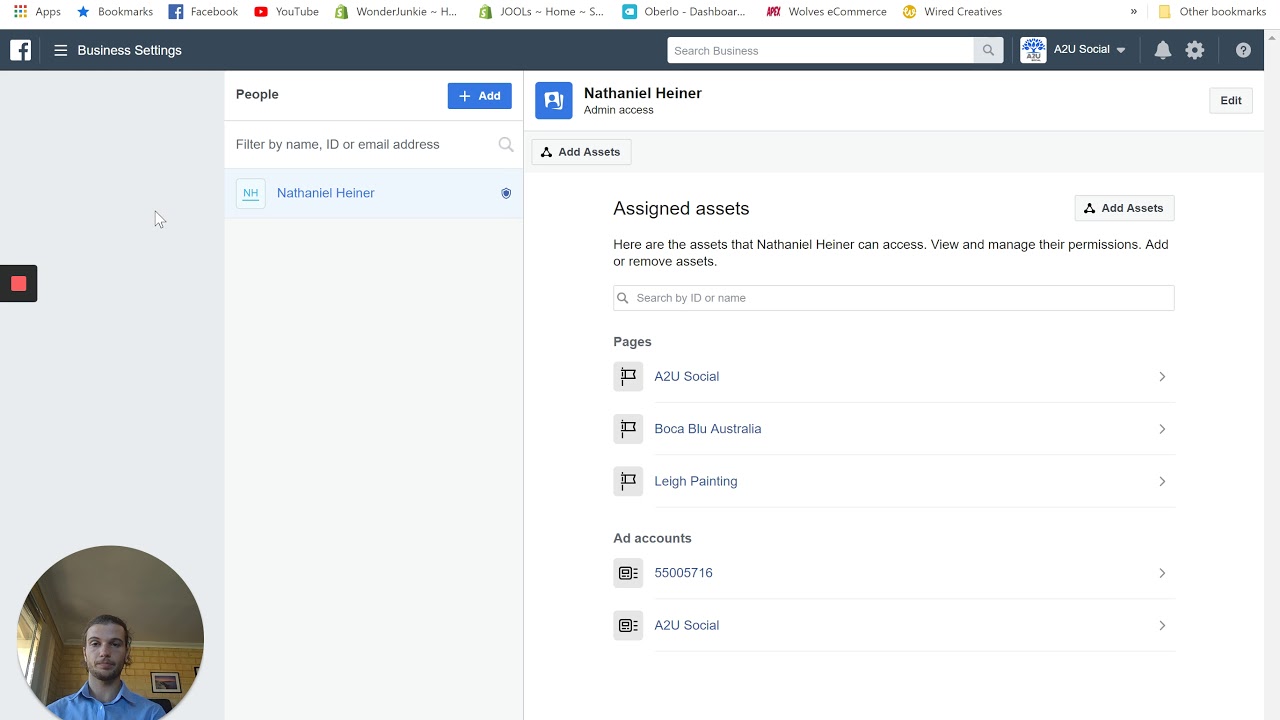Open the A2U Social ad account link
Screen dimensions: 1280x720
687,626
